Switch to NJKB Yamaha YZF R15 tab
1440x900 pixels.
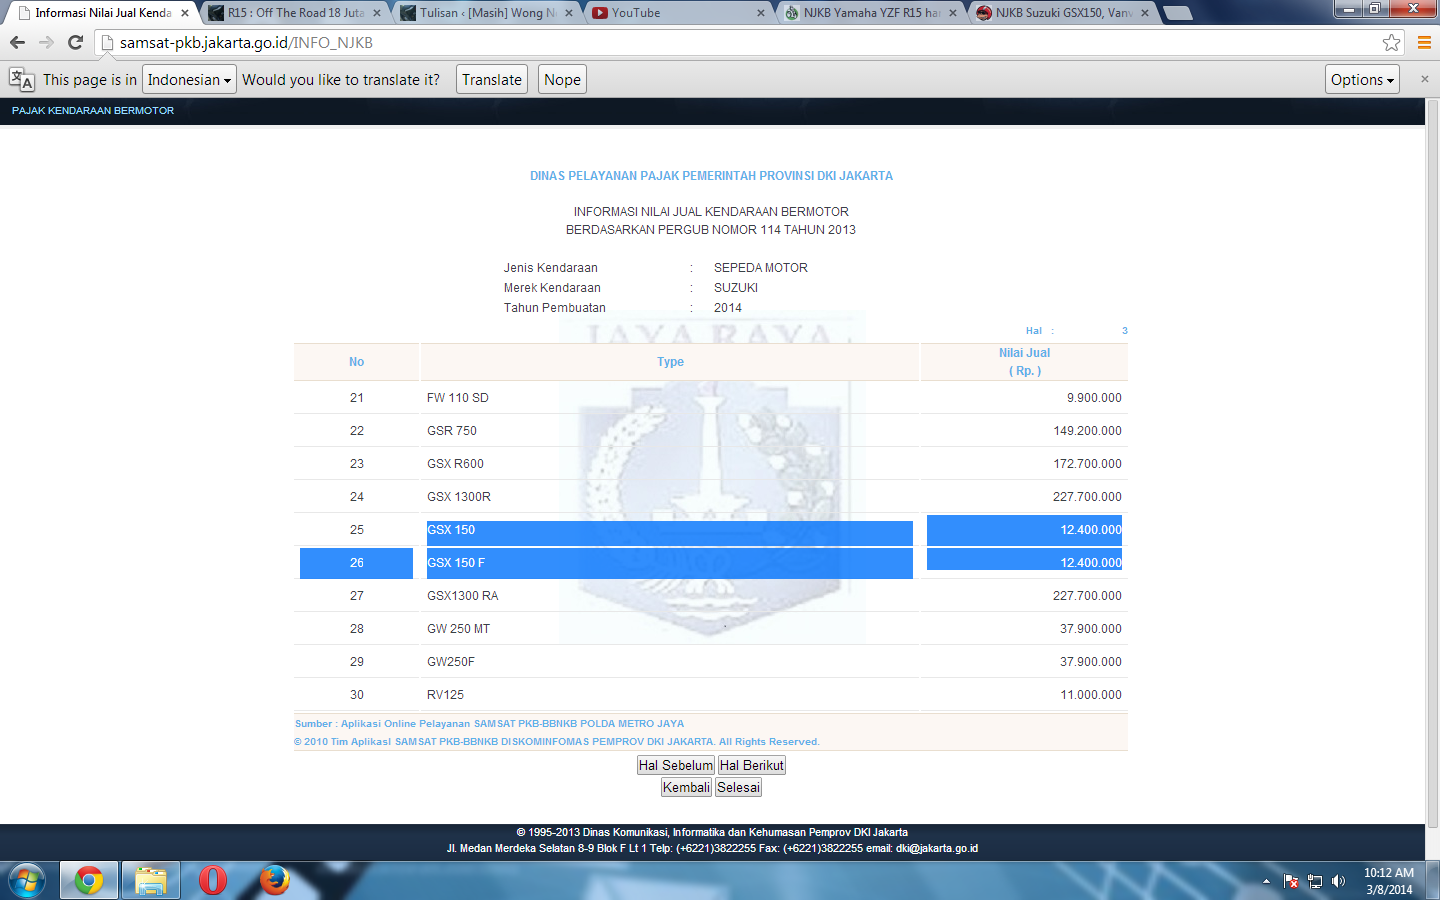pyautogui.click(x=868, y=13)
